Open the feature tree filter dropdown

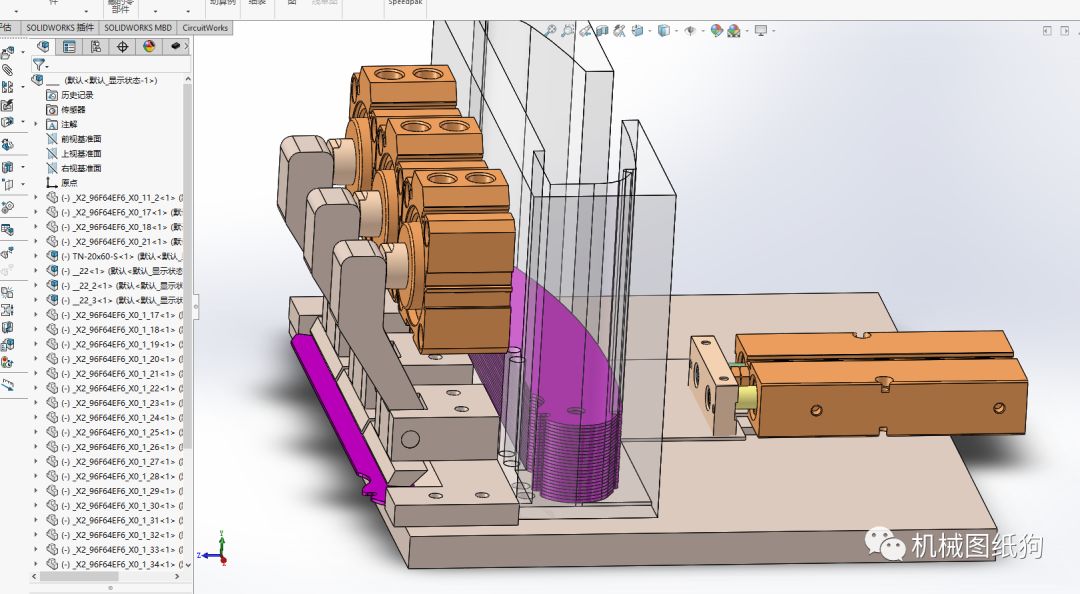(40, 64)
